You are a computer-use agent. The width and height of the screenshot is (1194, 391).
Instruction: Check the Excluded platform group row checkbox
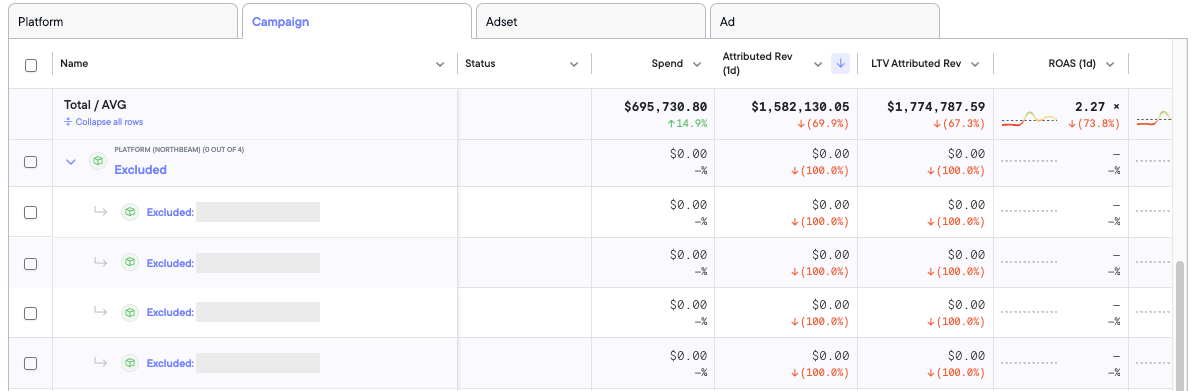[31, 162]
